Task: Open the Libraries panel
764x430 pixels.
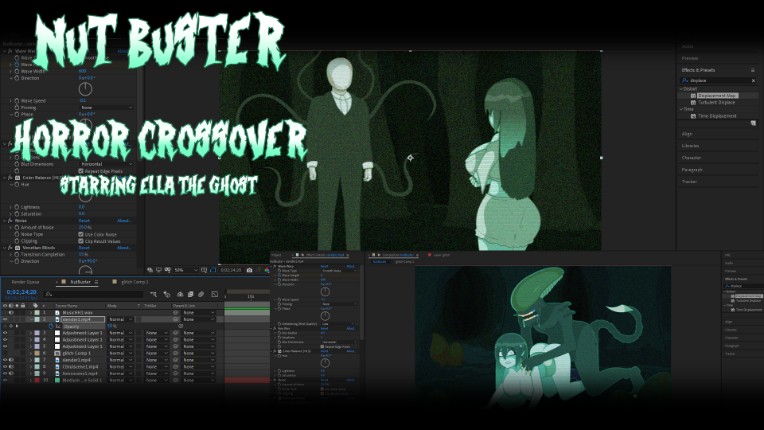Action: pos(690,146)
